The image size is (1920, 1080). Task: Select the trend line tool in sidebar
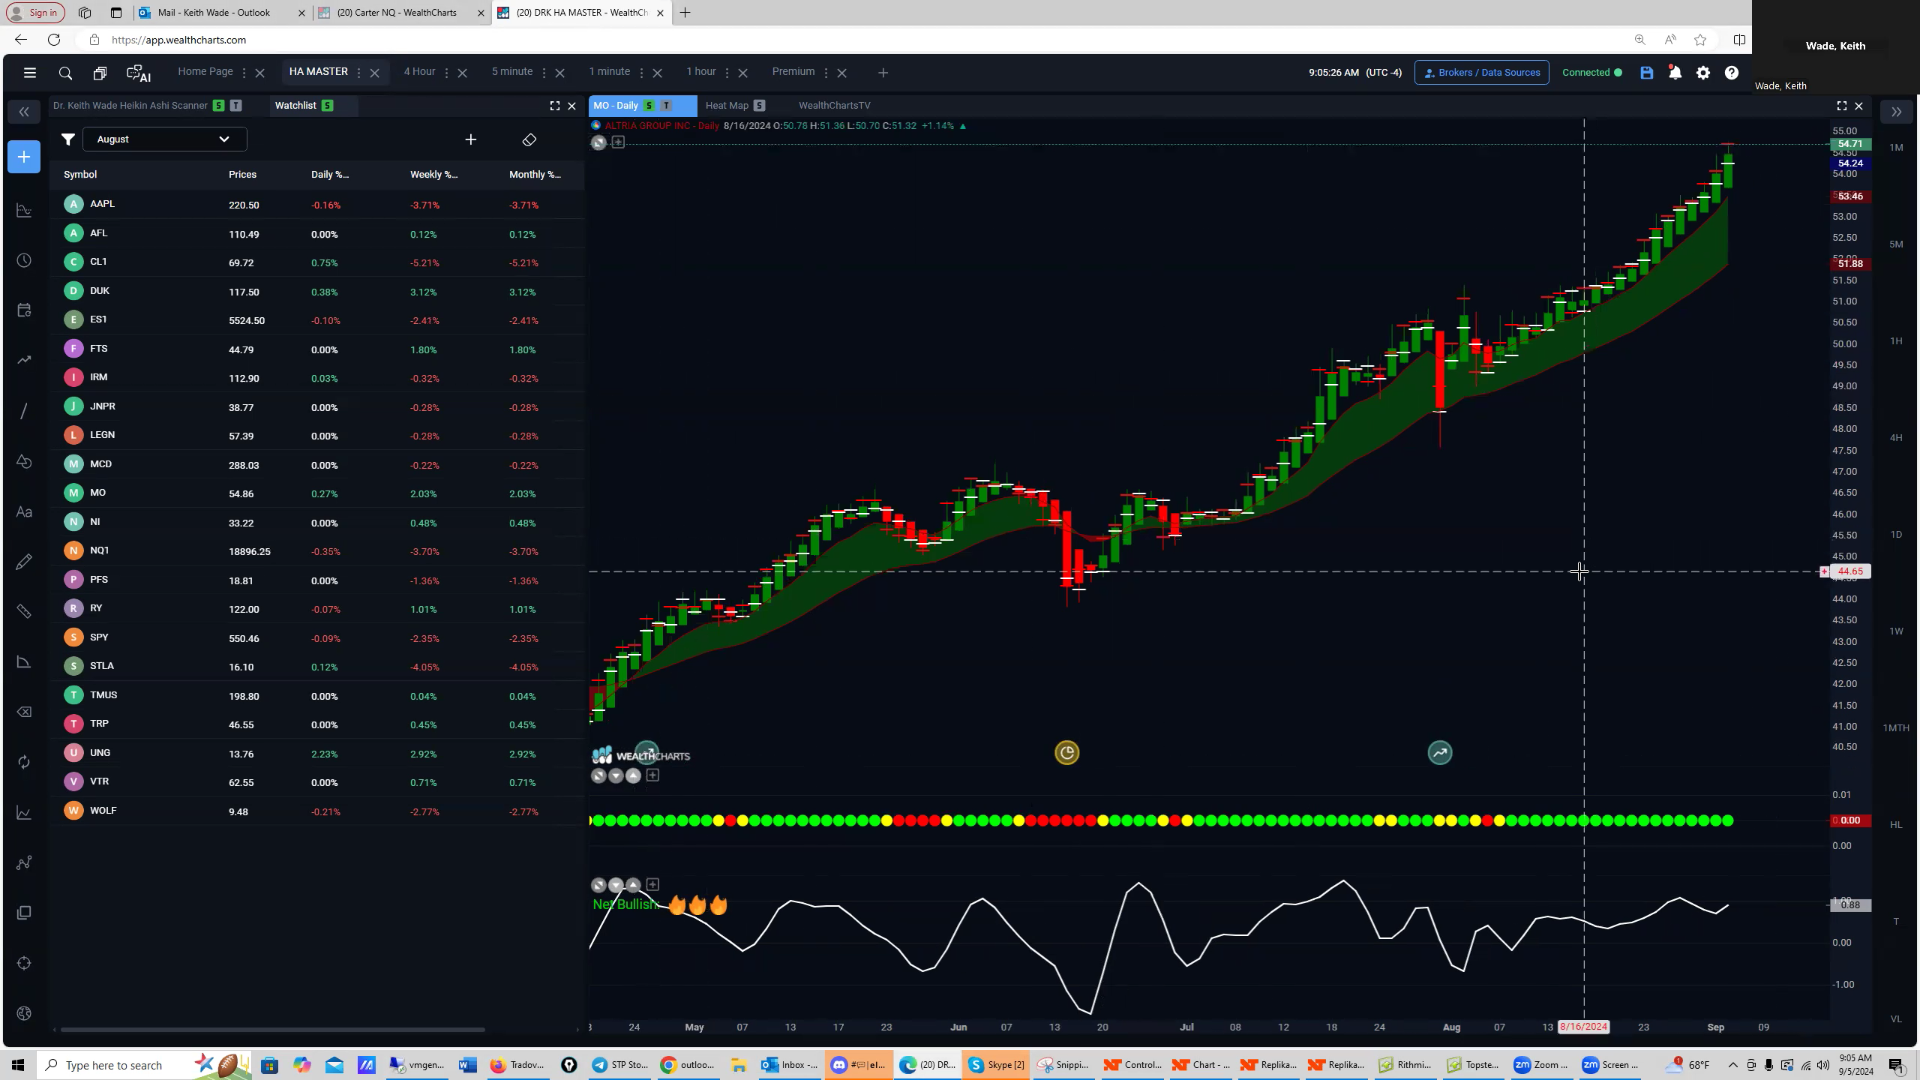[x=24, y=411]
